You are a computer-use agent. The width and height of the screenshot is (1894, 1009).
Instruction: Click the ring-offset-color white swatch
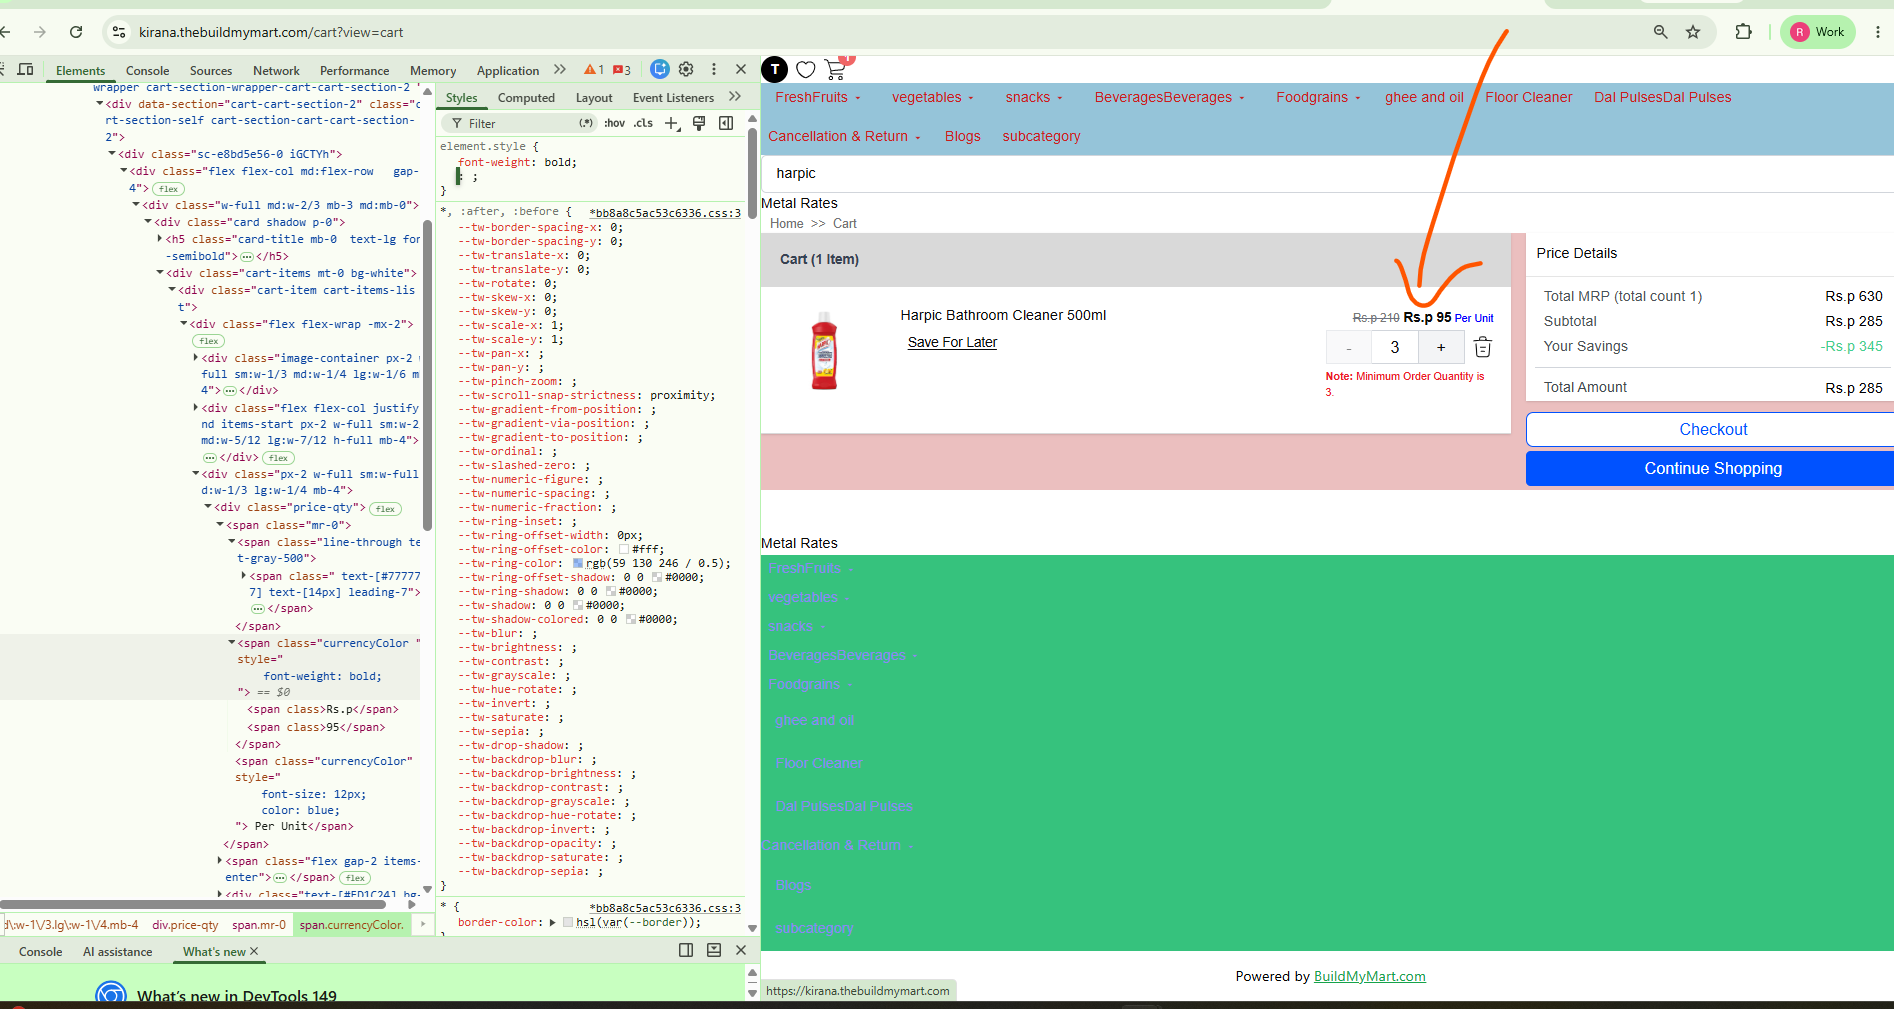pyautogui.click(x=624, y=549)
